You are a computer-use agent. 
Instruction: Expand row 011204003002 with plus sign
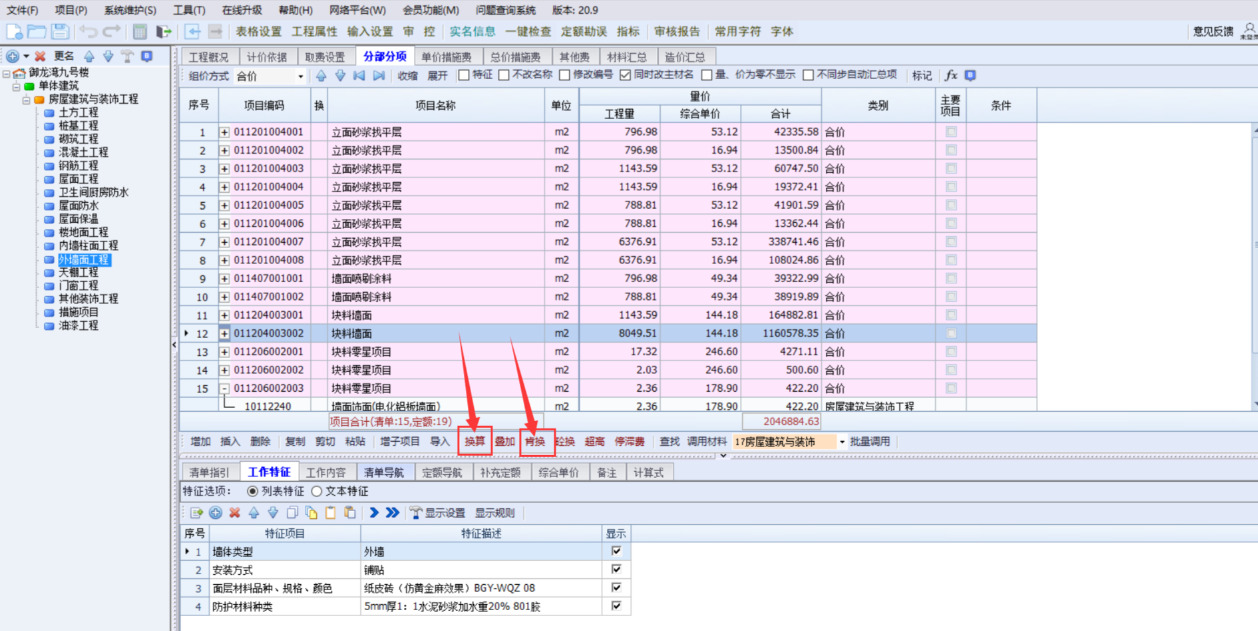224,333
